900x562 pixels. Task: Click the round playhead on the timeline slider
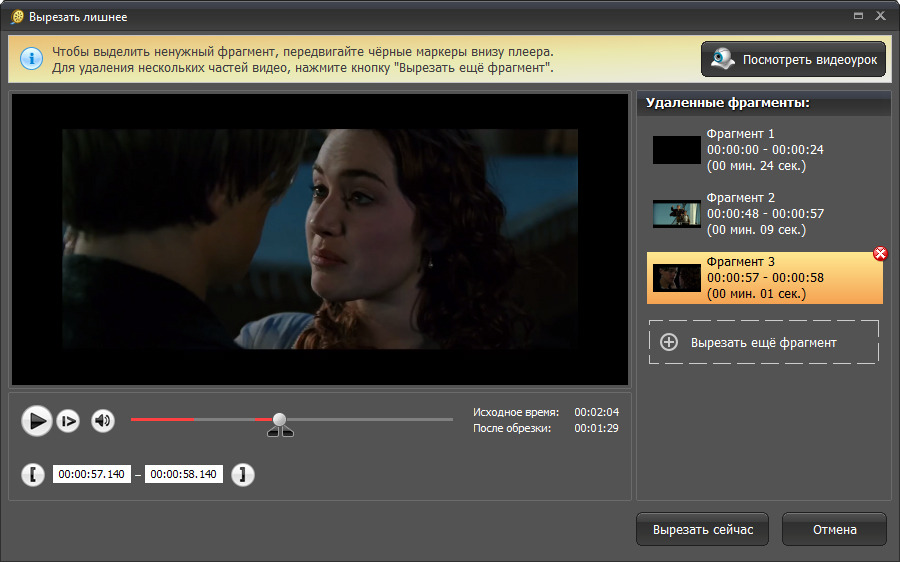tap(280, 420)
